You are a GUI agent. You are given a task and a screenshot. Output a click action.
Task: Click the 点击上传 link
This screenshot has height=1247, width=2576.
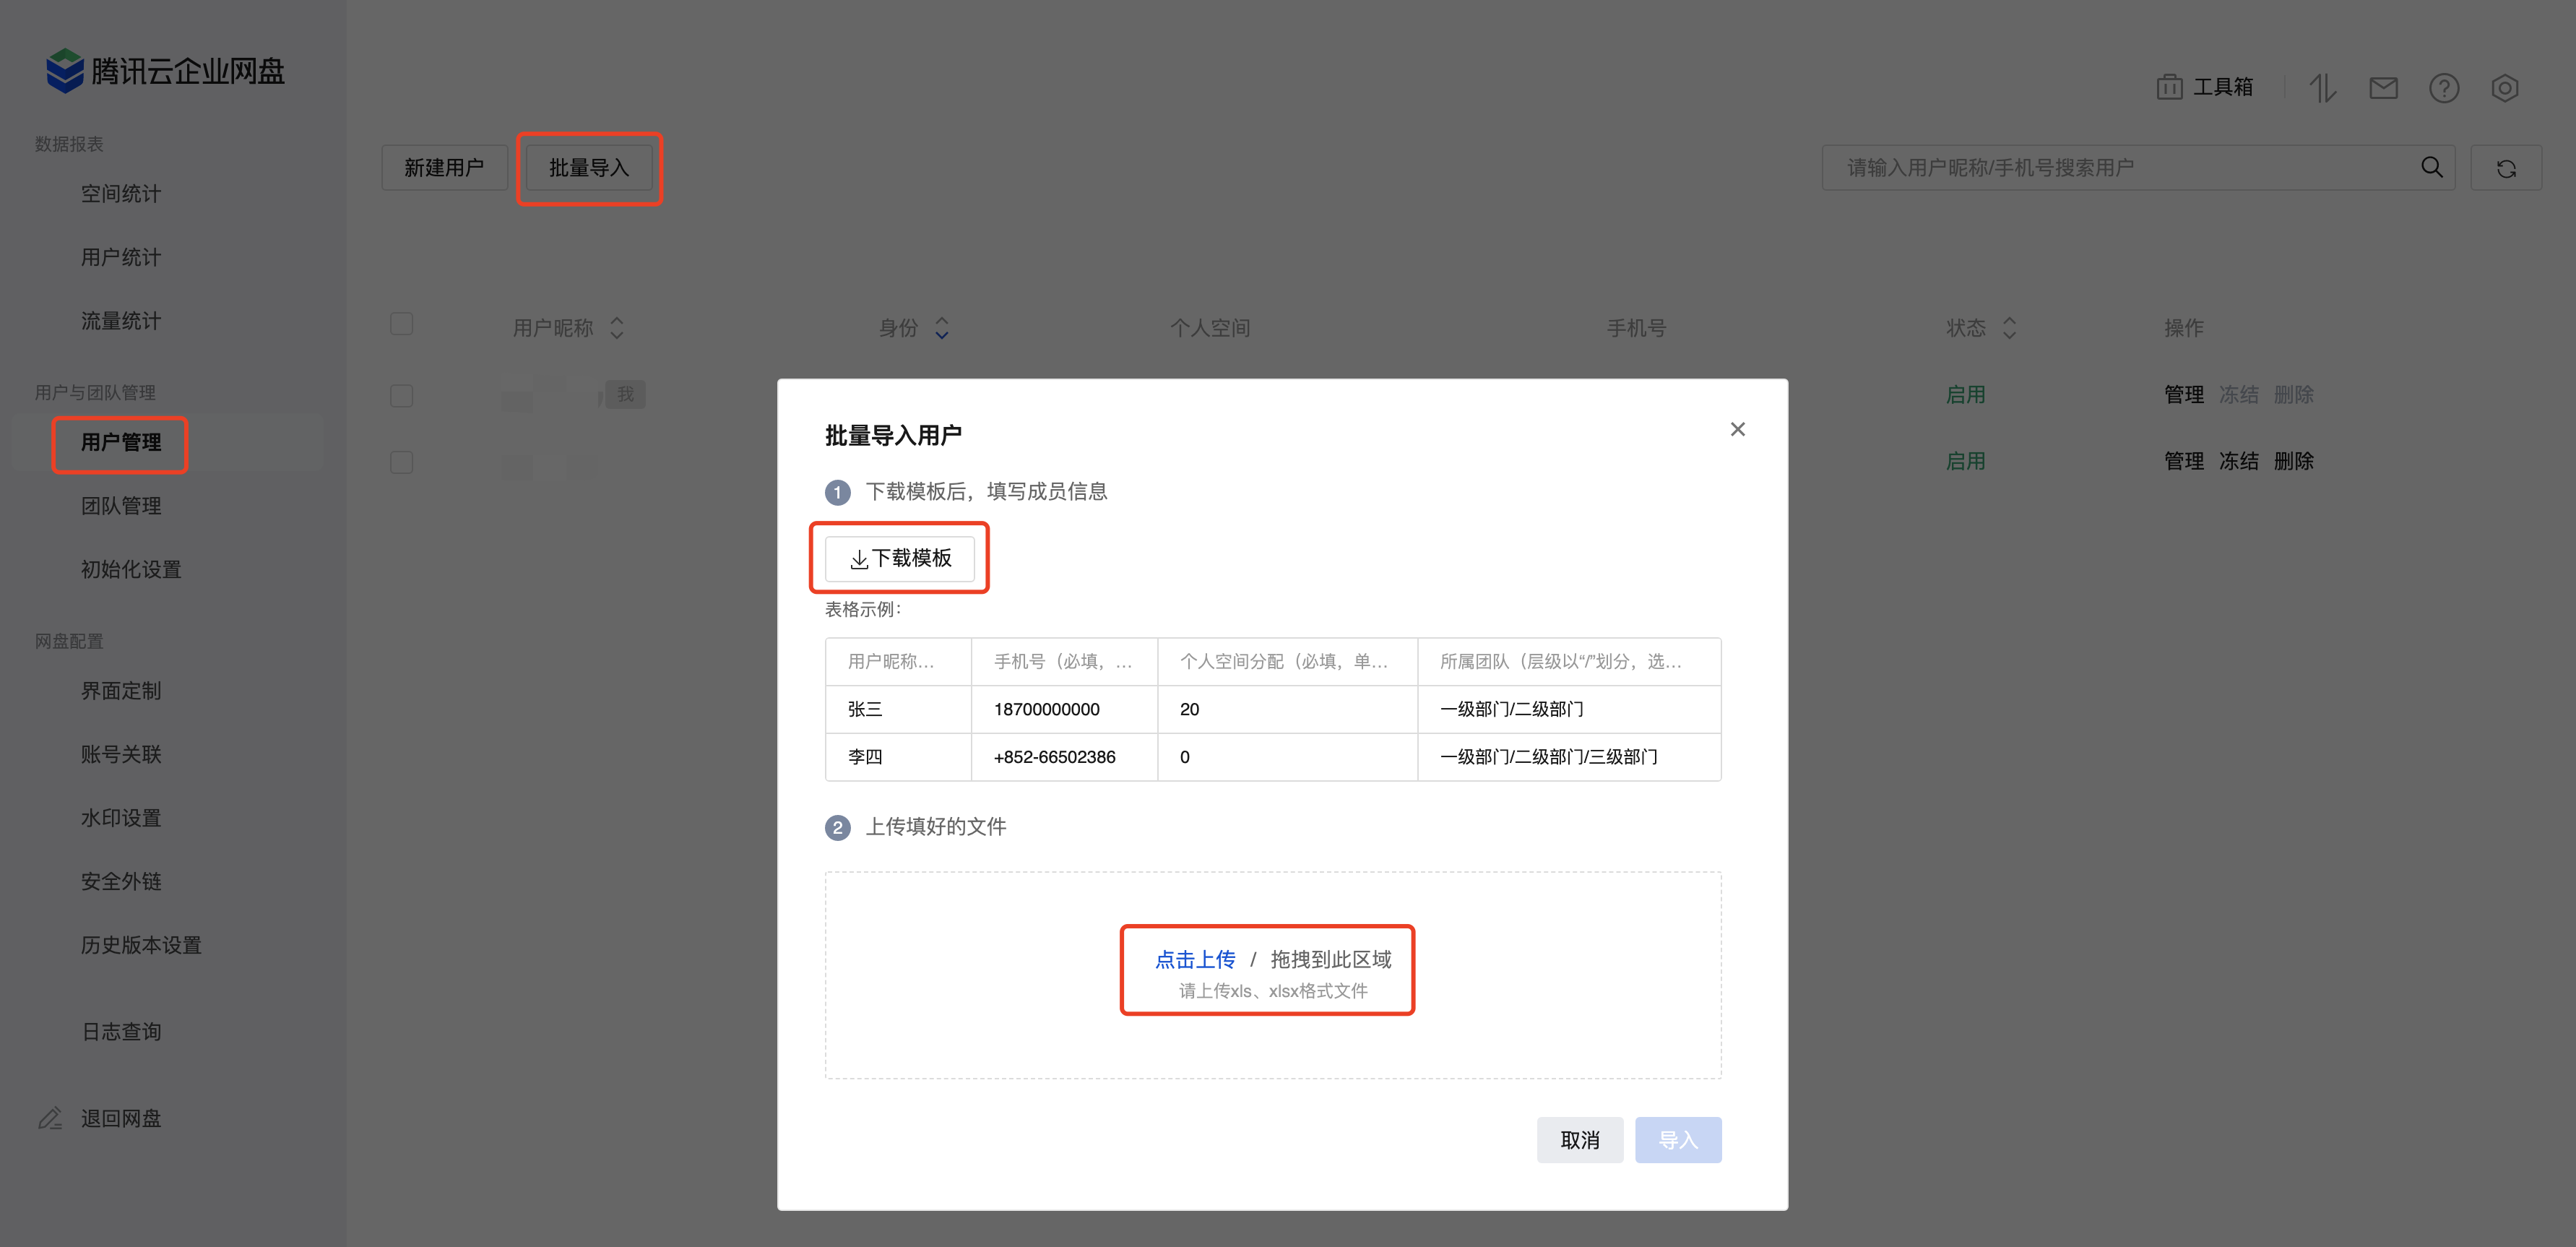(x=1195, y=959)
